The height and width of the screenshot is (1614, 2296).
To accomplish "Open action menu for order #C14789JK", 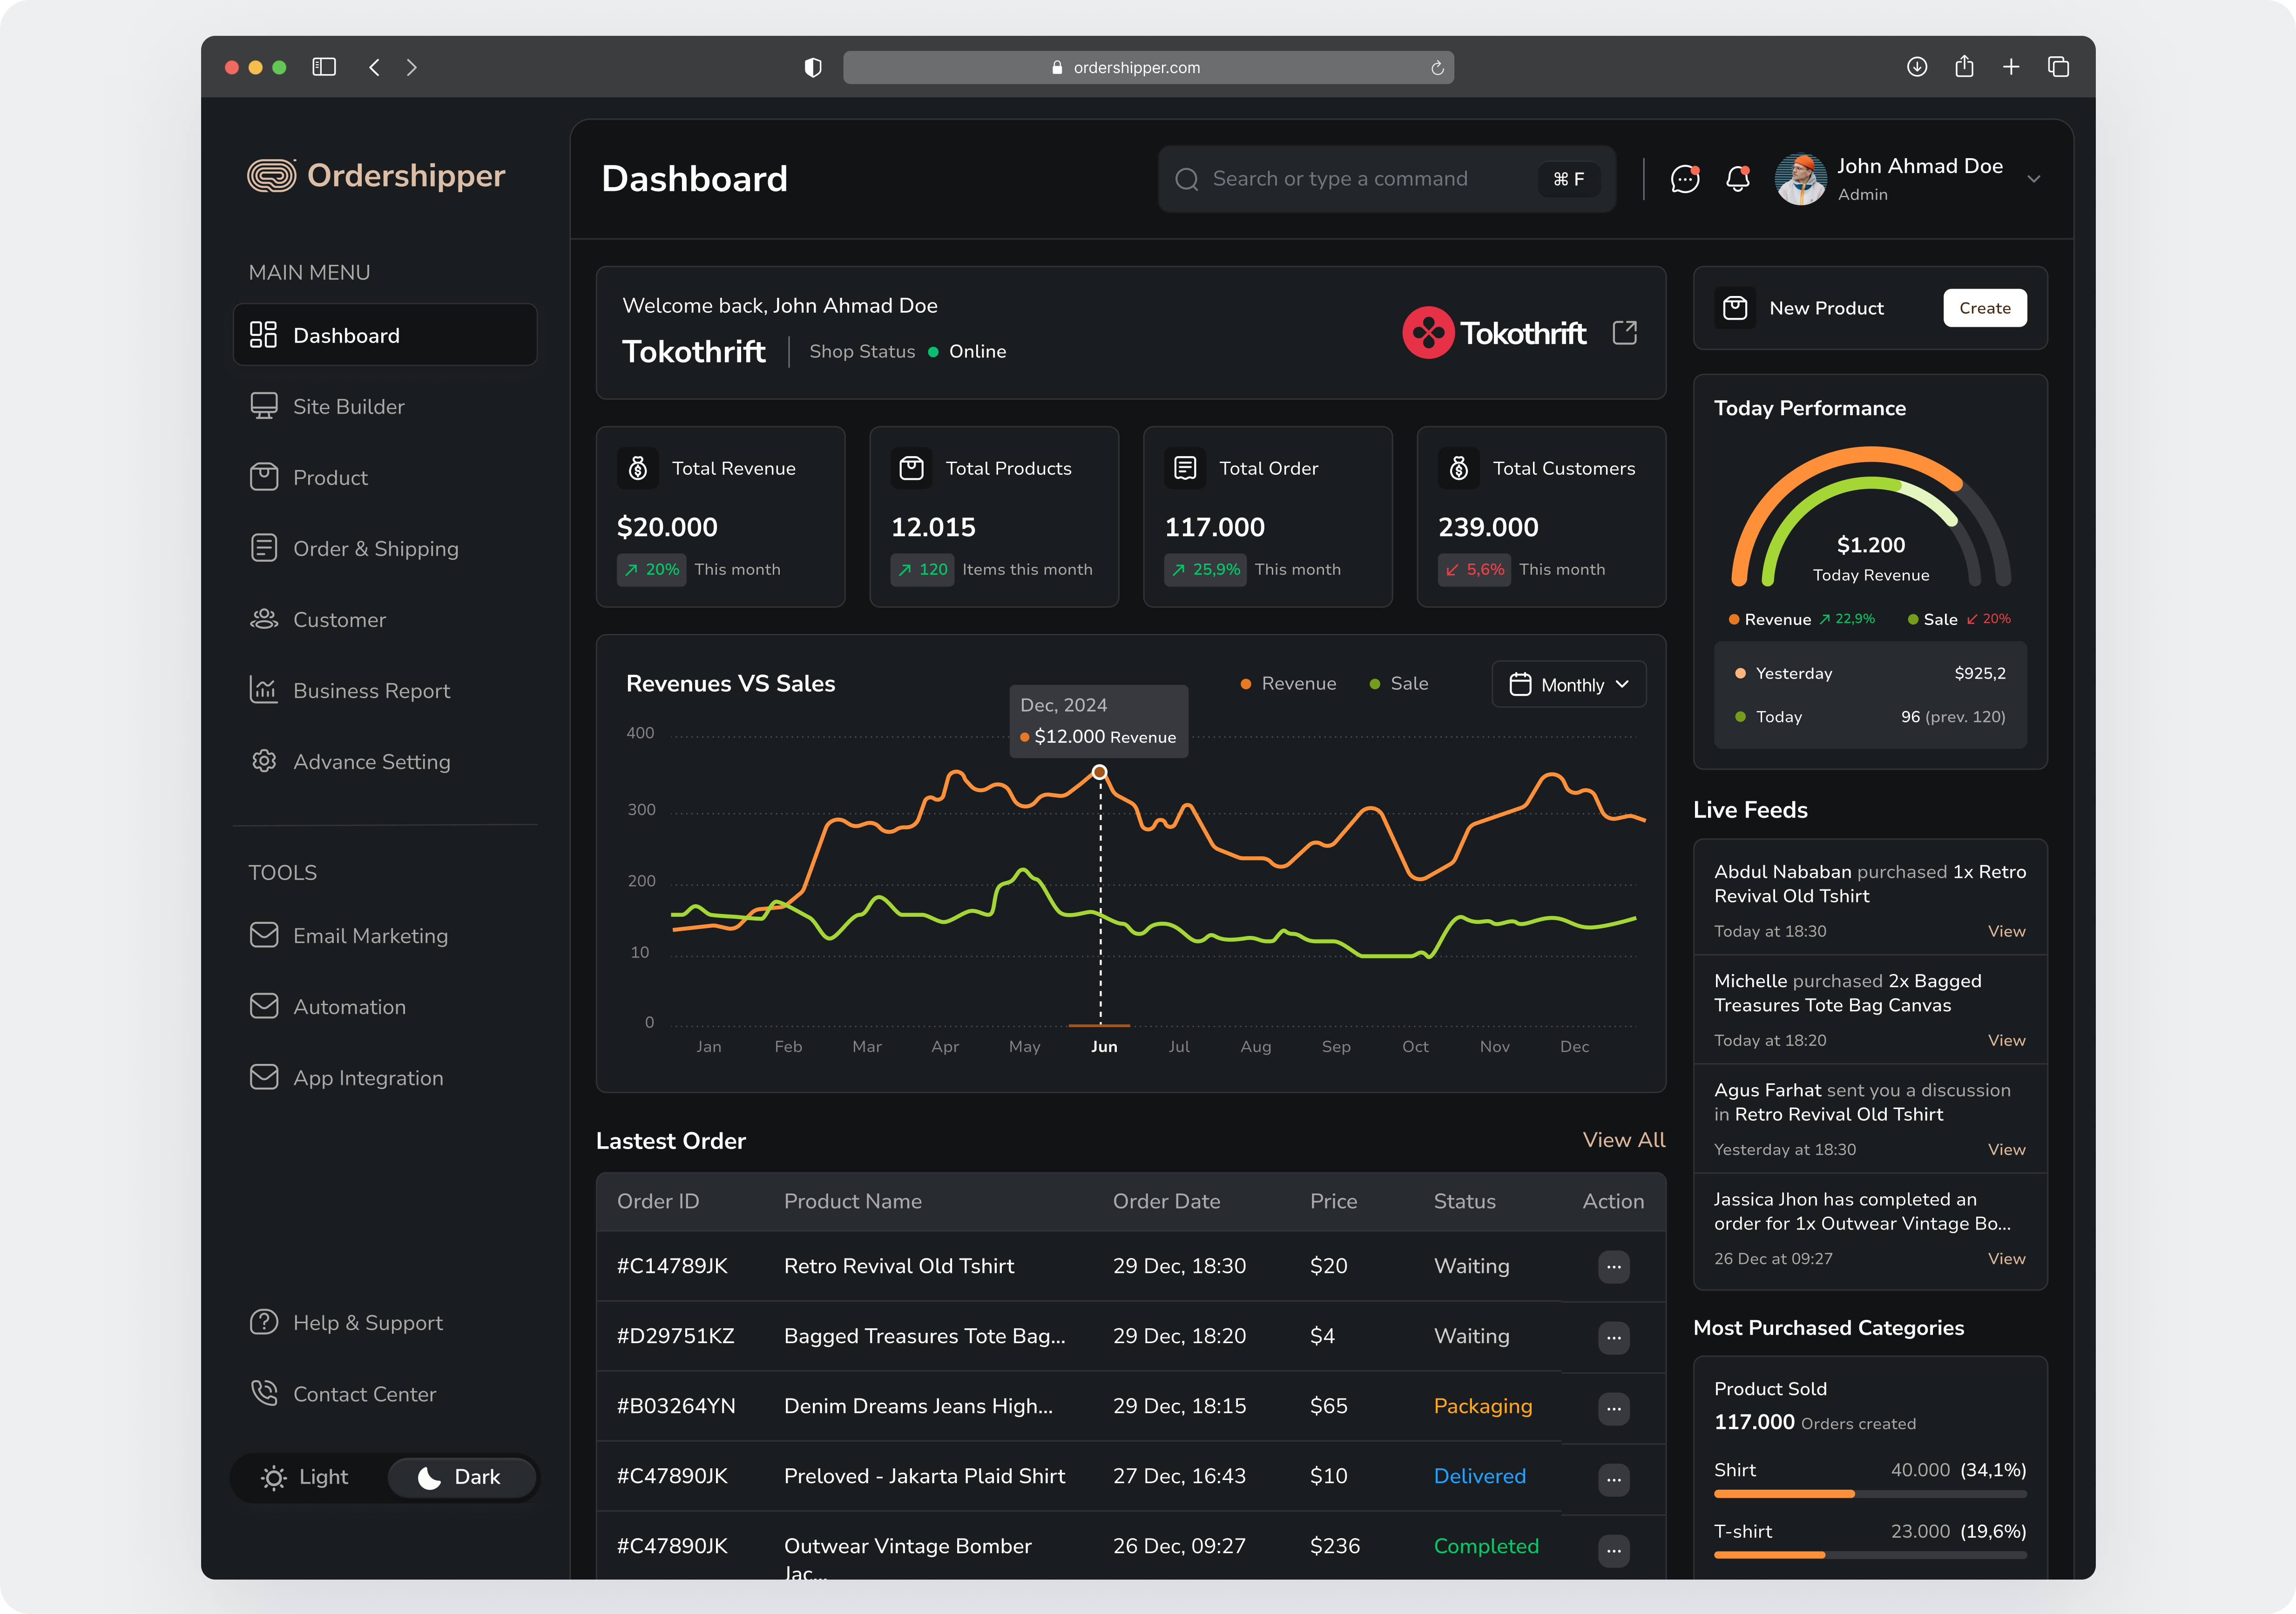I will (x=1613, y=1267).
